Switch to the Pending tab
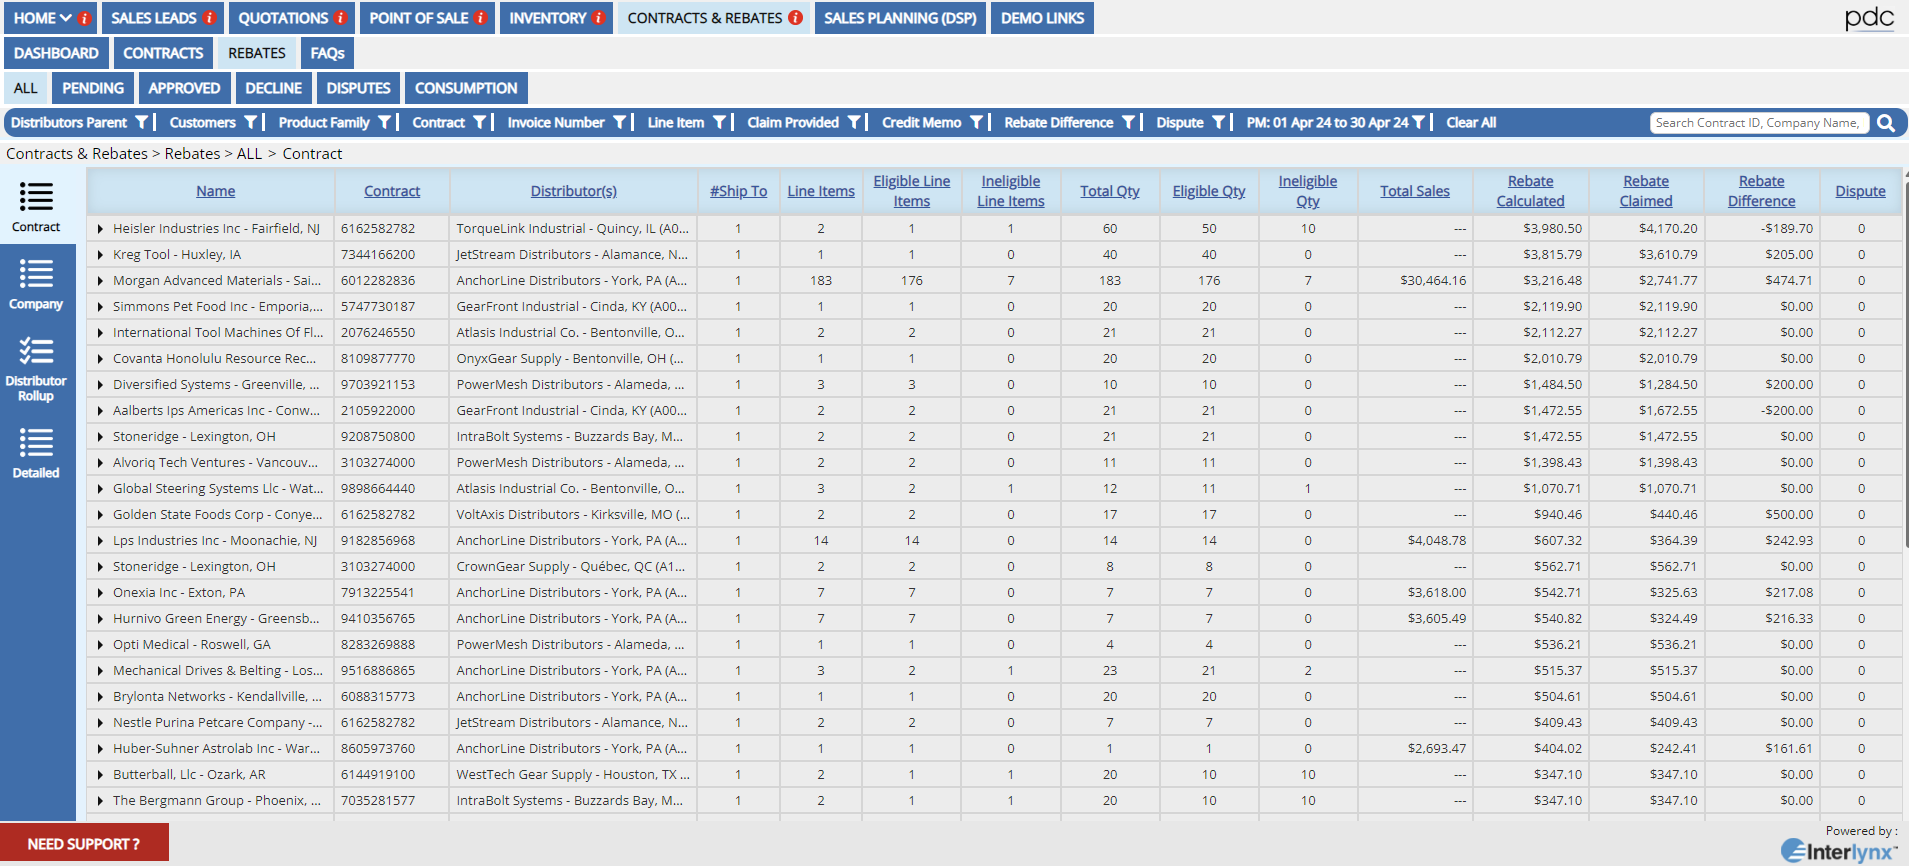This screenshot has height=866, width=1909. pyautogui.click(x=93, y=88)
